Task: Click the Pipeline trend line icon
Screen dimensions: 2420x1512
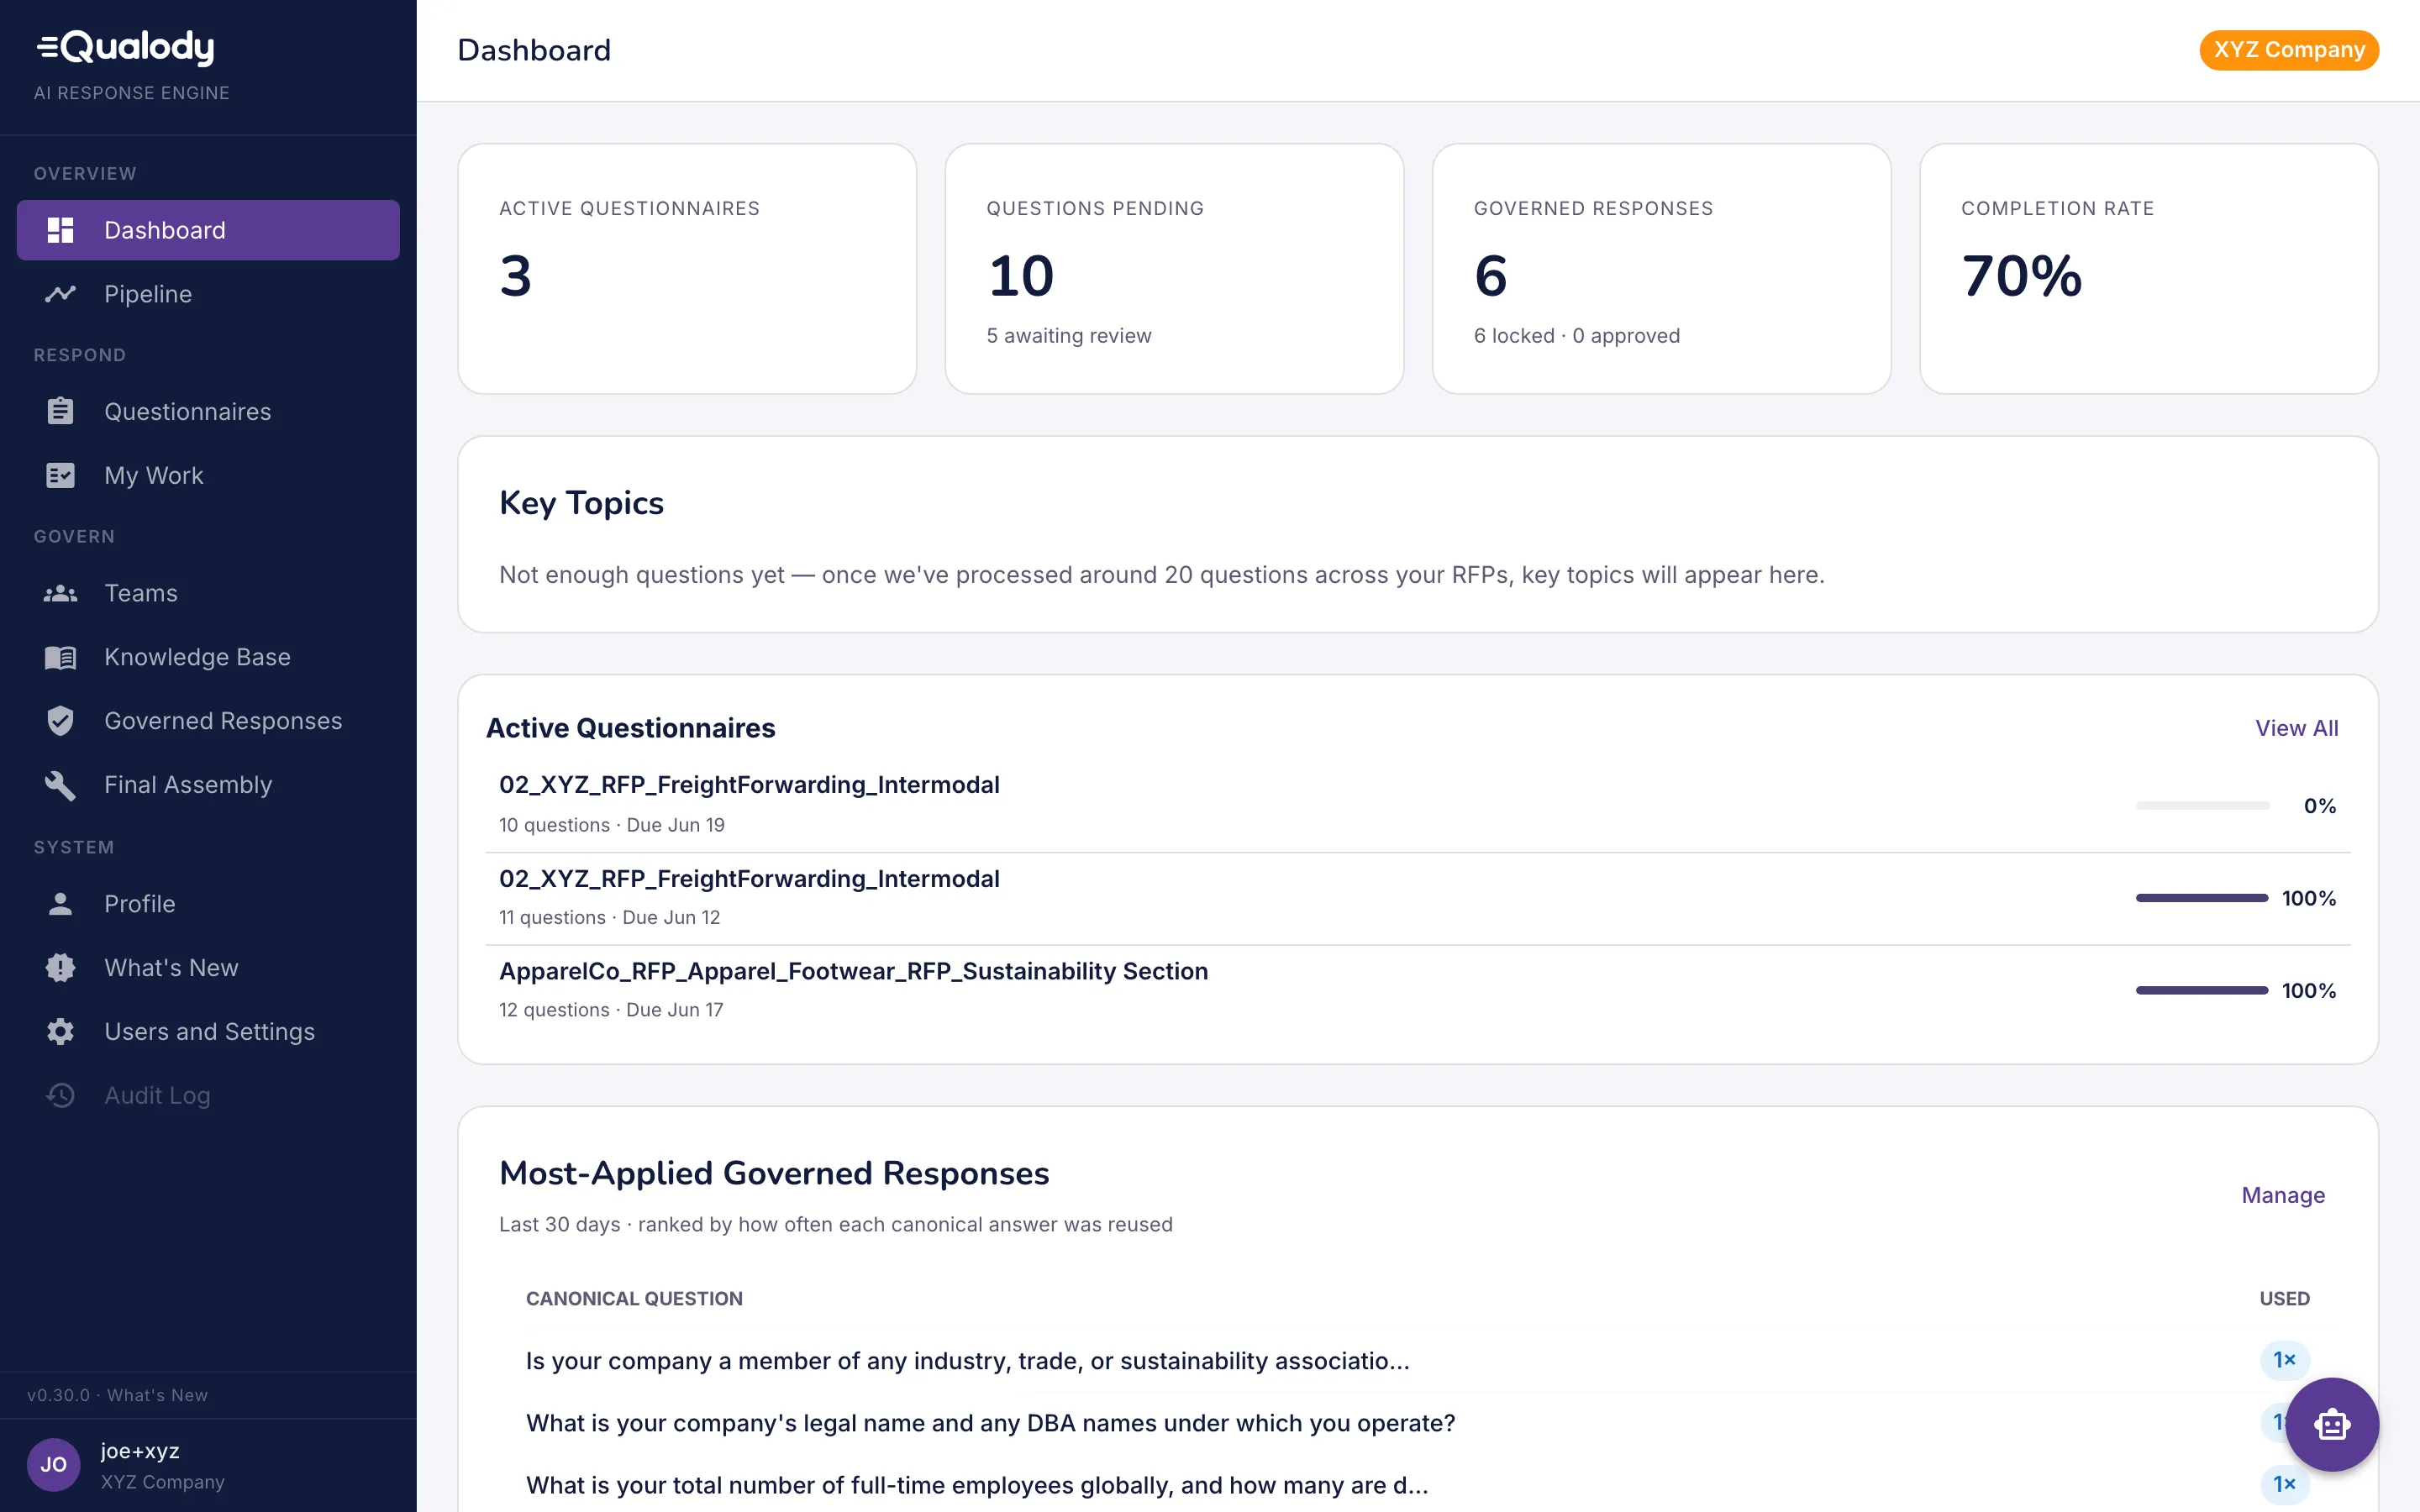Action: point(60,294)
